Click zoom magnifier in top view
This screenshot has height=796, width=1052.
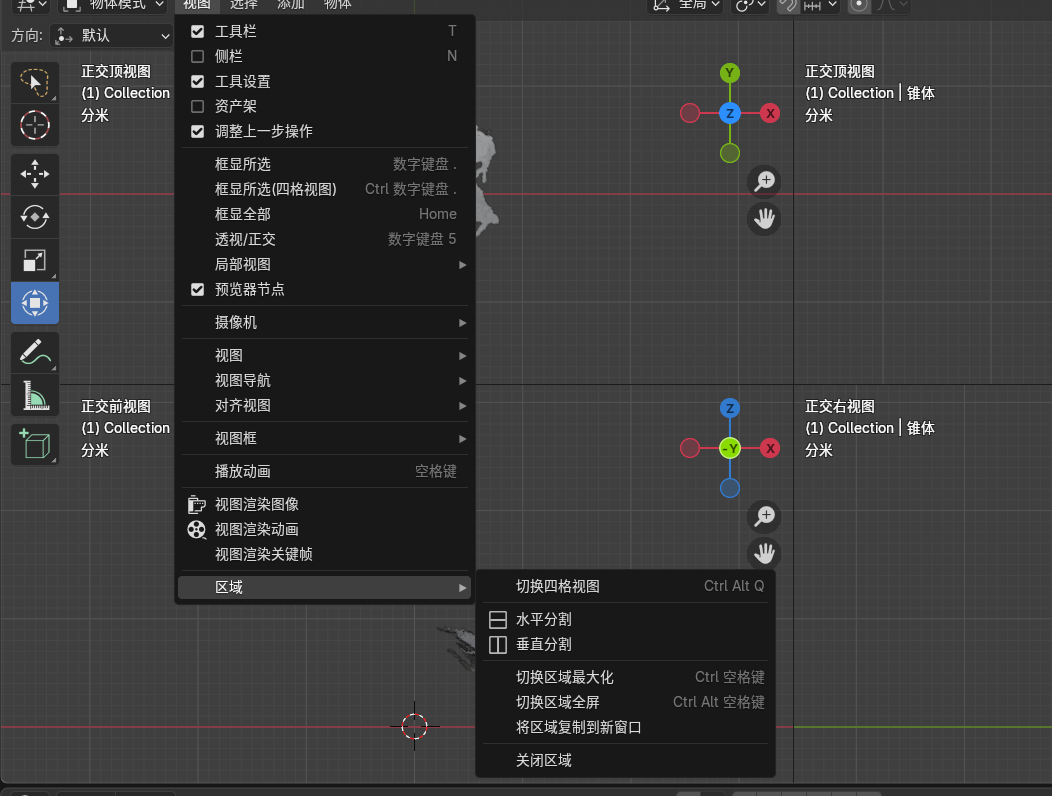(764, 181)
